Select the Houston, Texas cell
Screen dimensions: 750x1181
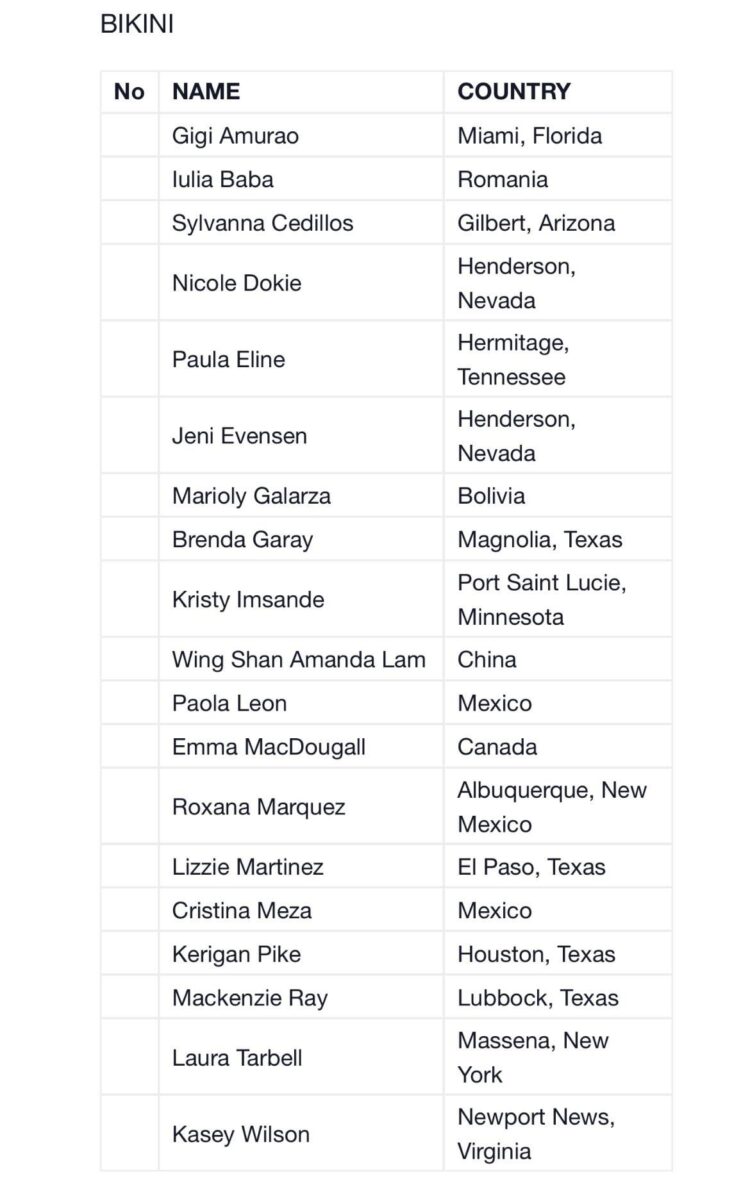pyautogui.click(x=536, y=954)
